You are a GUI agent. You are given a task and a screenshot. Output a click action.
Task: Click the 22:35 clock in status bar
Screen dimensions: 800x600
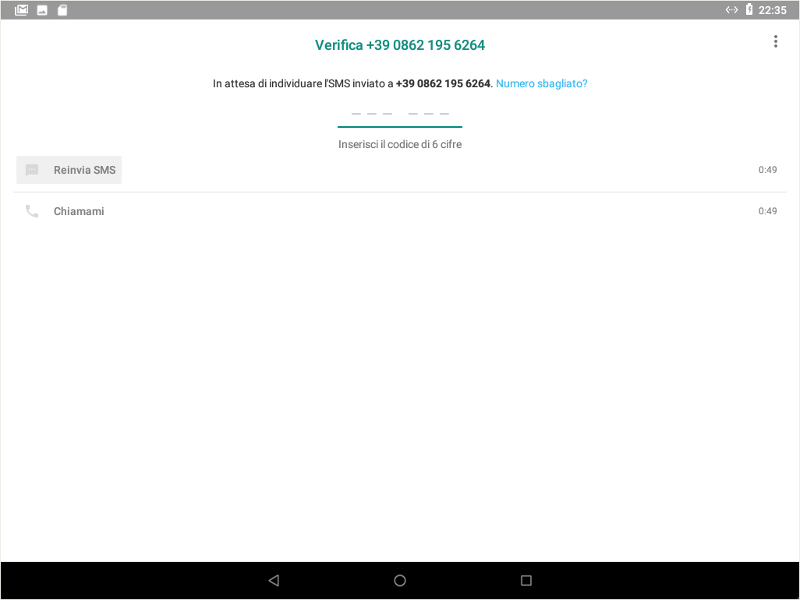coord(773,10)
